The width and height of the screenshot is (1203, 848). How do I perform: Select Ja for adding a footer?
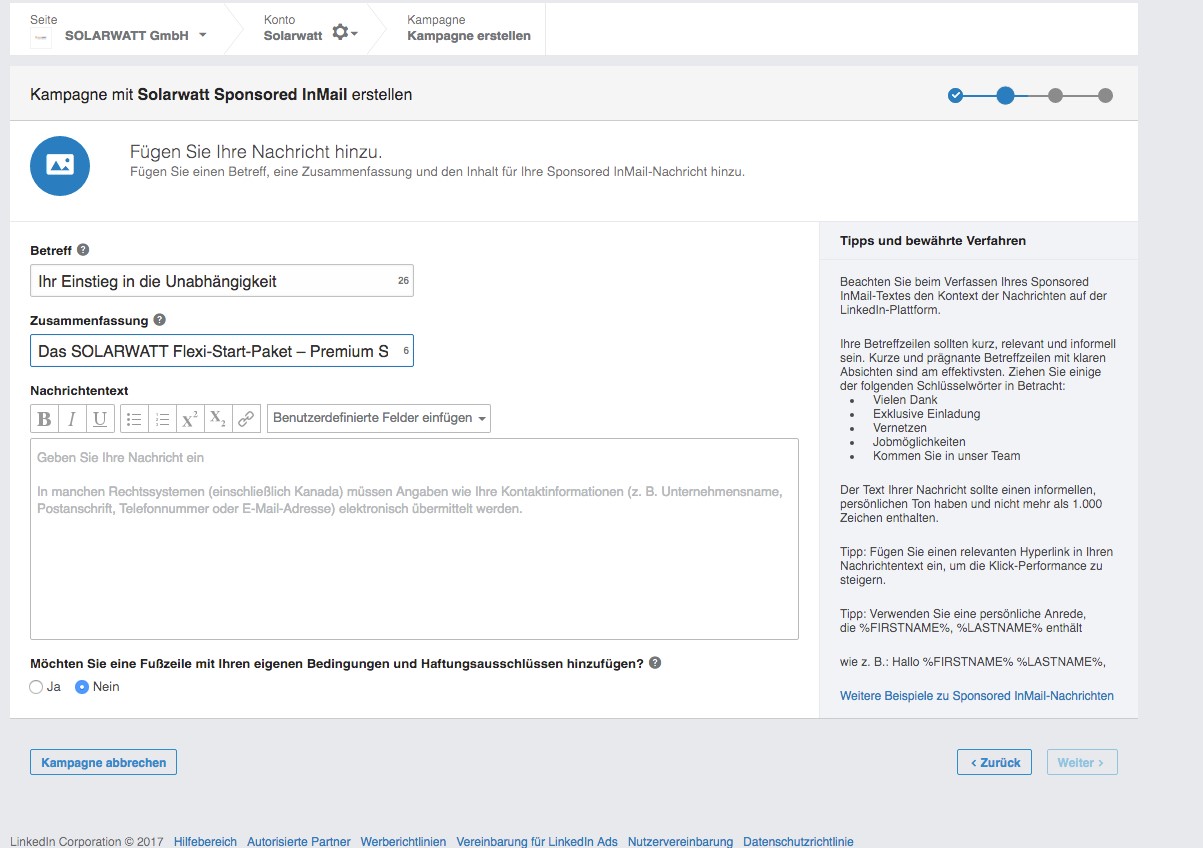pyautogui.click(x=37, y=687)
